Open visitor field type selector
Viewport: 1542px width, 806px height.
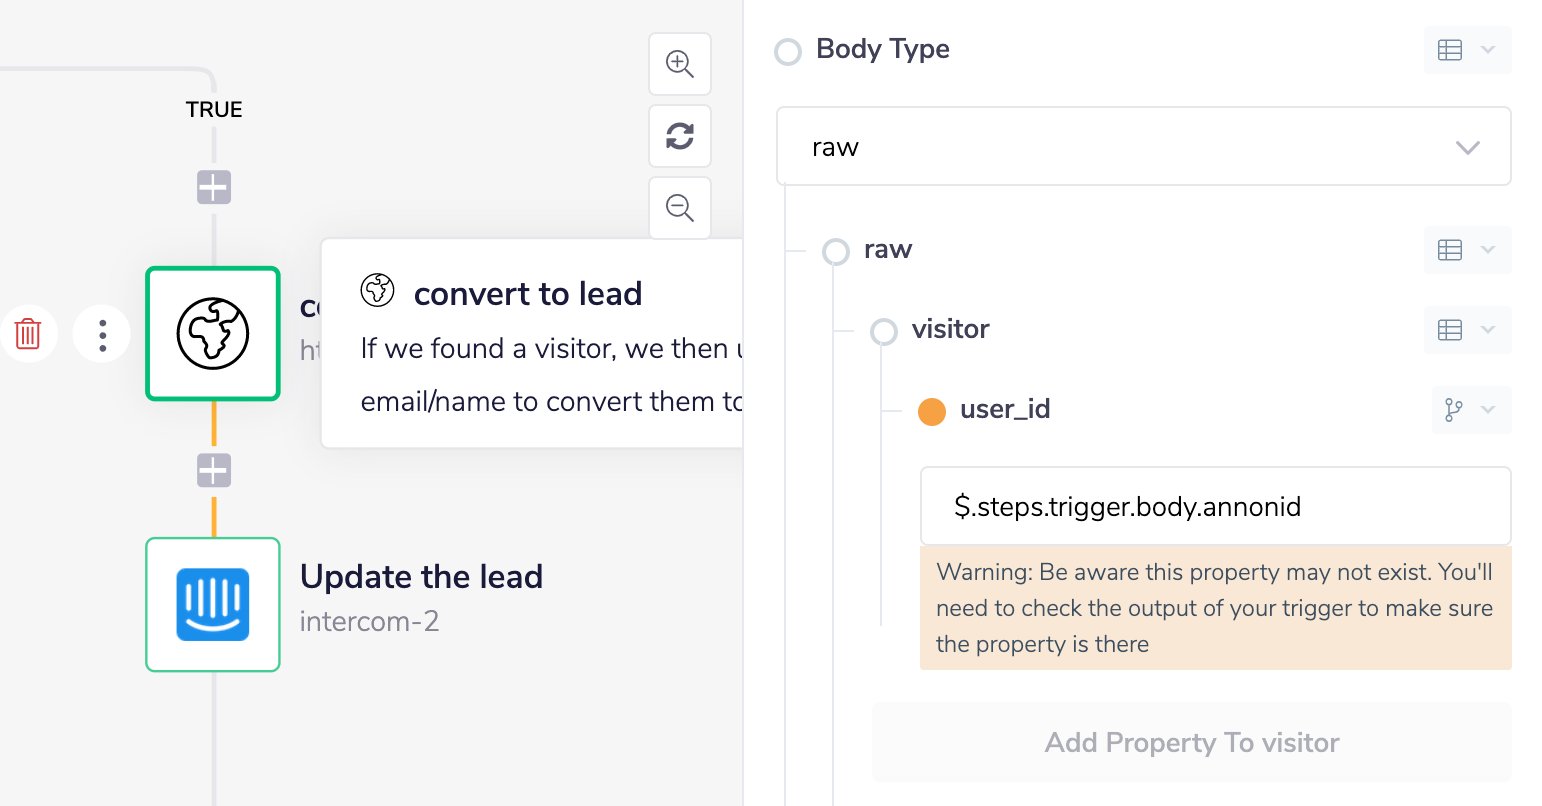coord(1467,330)
